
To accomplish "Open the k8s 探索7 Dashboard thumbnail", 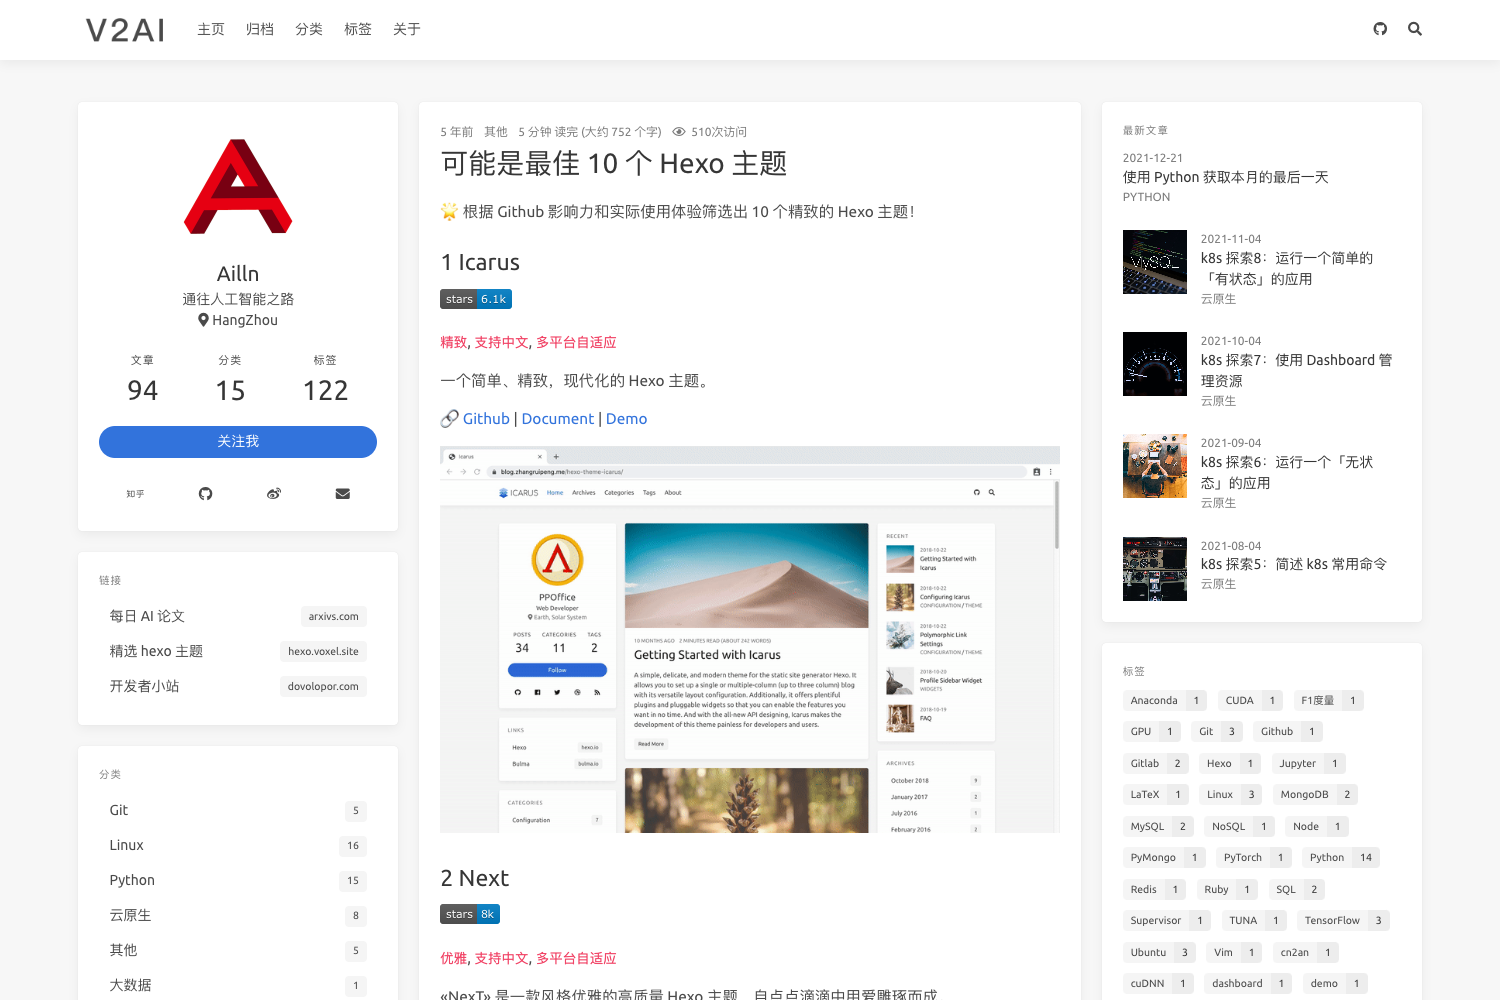I will click(1155, 364).
